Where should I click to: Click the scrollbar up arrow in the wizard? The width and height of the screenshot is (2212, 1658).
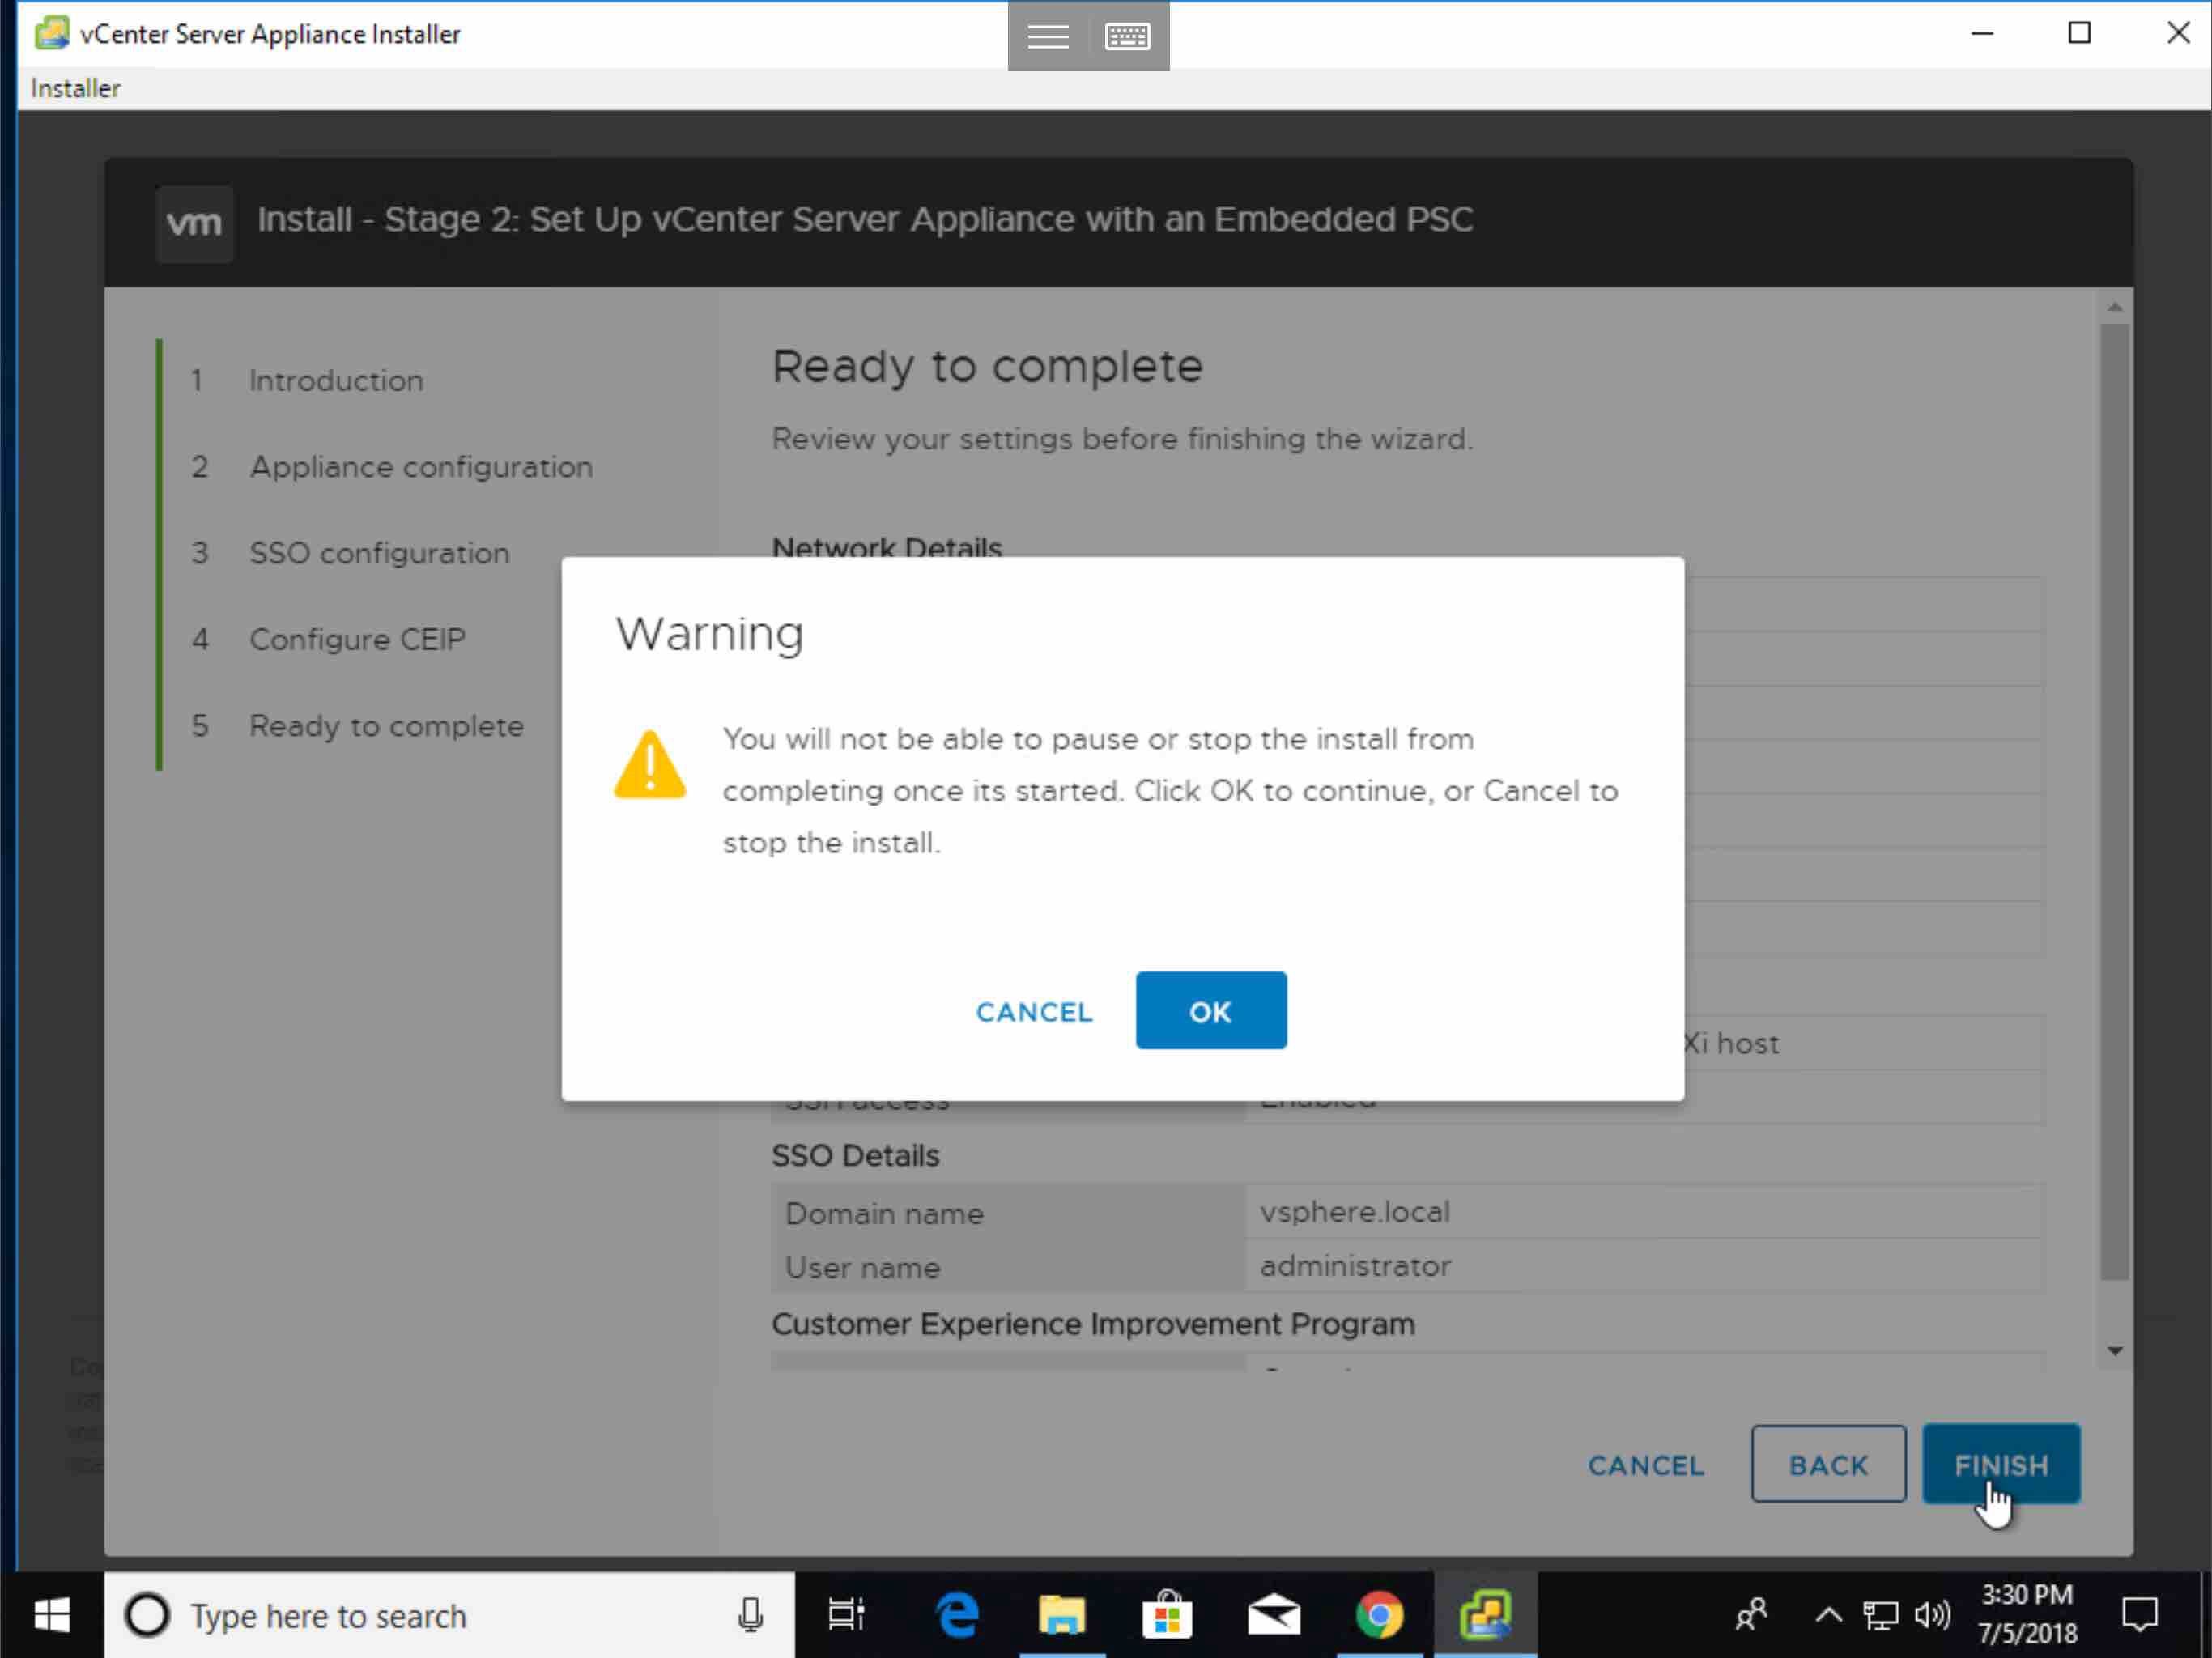[2114, 307]
